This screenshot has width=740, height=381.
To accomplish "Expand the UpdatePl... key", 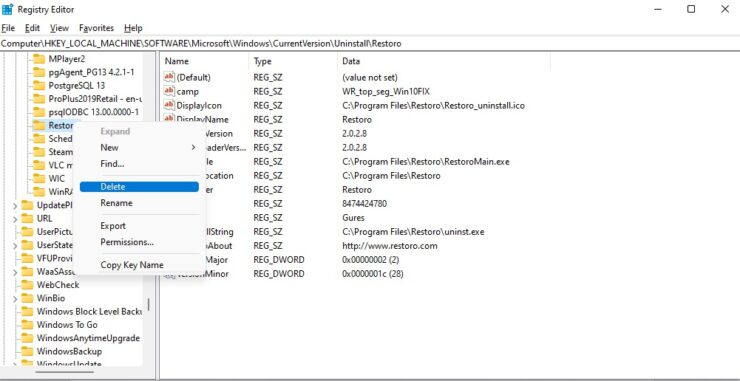I will click(x=15, y=206).
